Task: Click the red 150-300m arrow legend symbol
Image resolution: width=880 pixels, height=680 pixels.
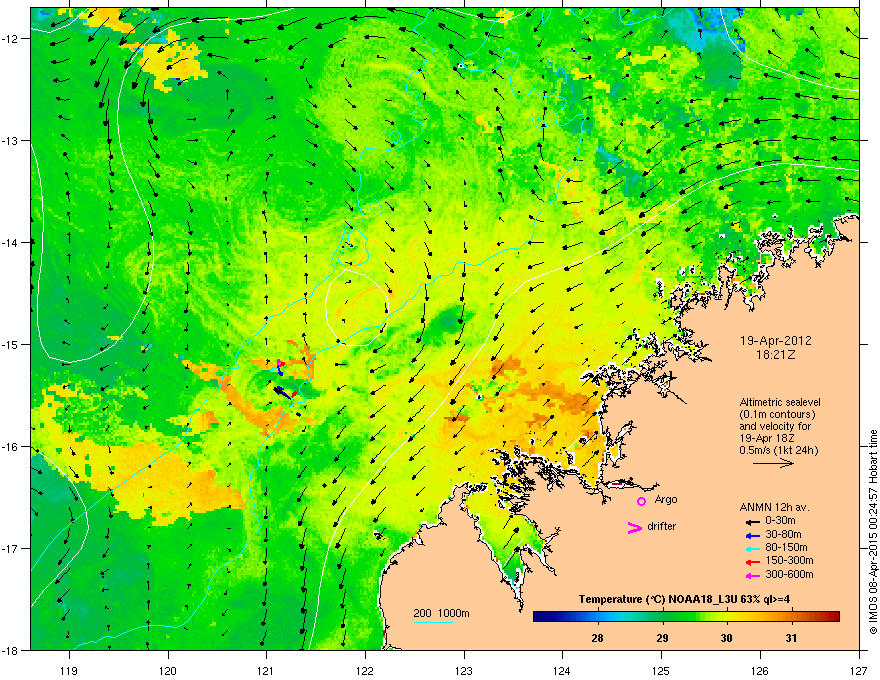Action: click(752, 562)
